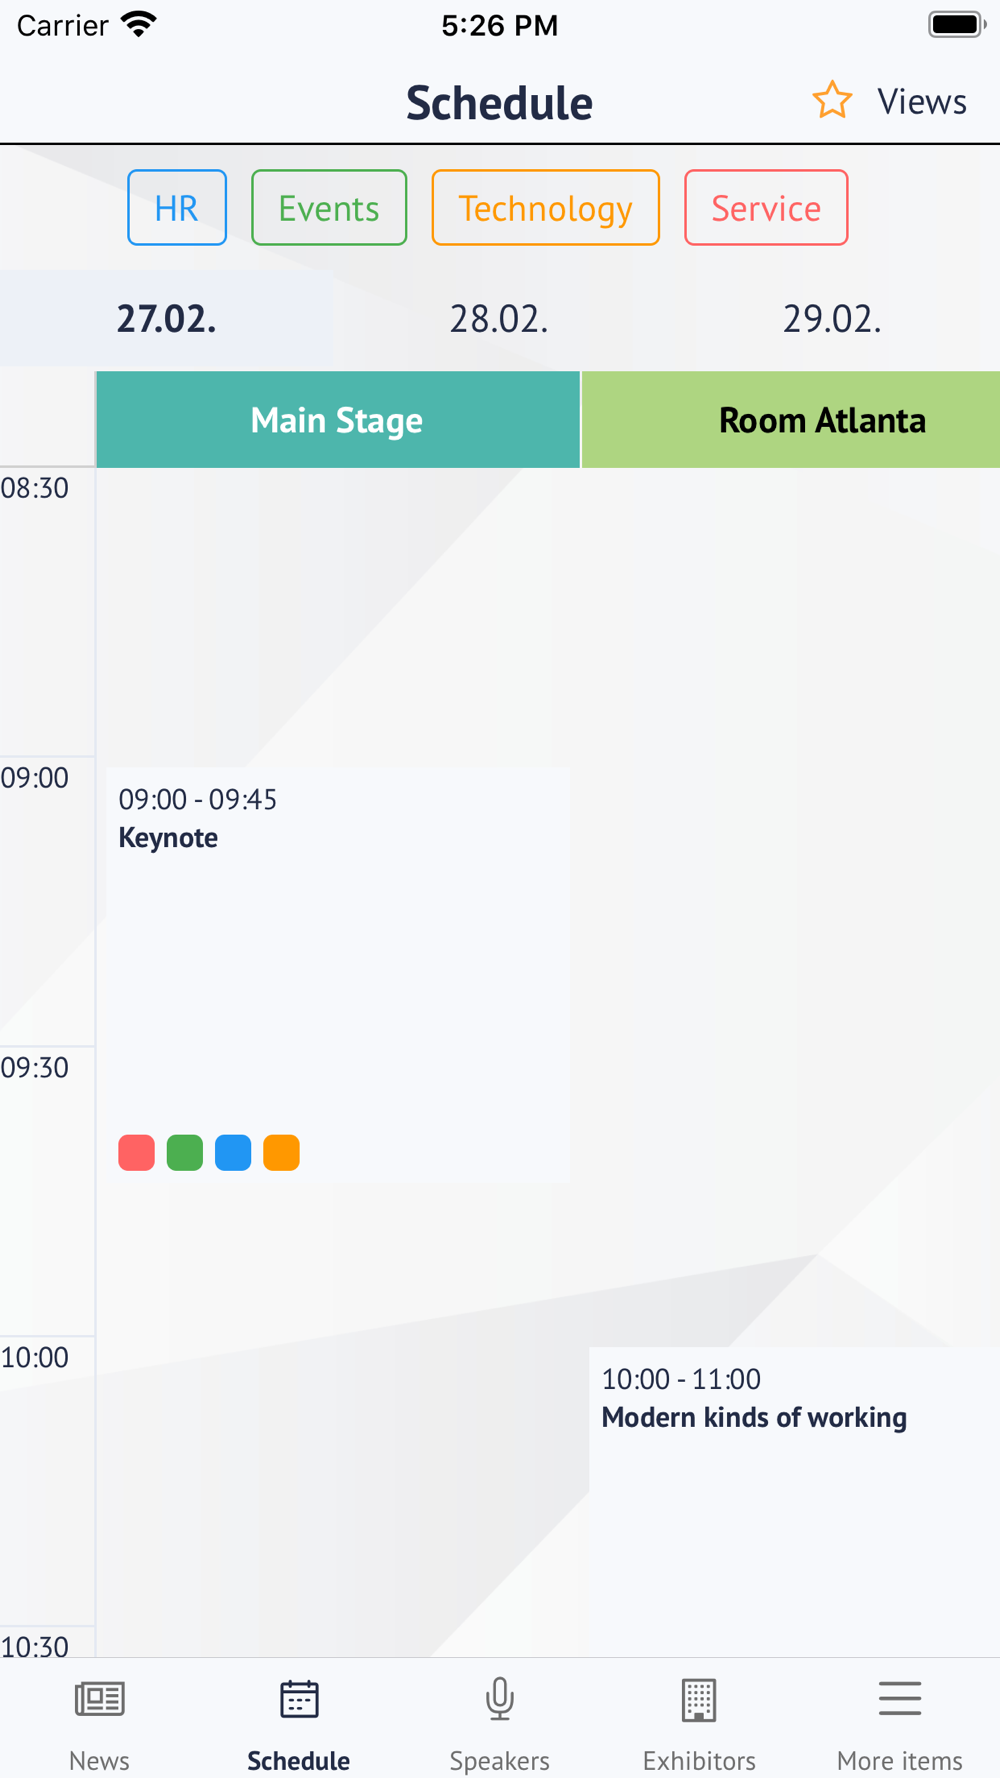Open the Speakers microphone icon
The width and height of the screenshot is (1000, 1778).
click(x=500, y=1699)
